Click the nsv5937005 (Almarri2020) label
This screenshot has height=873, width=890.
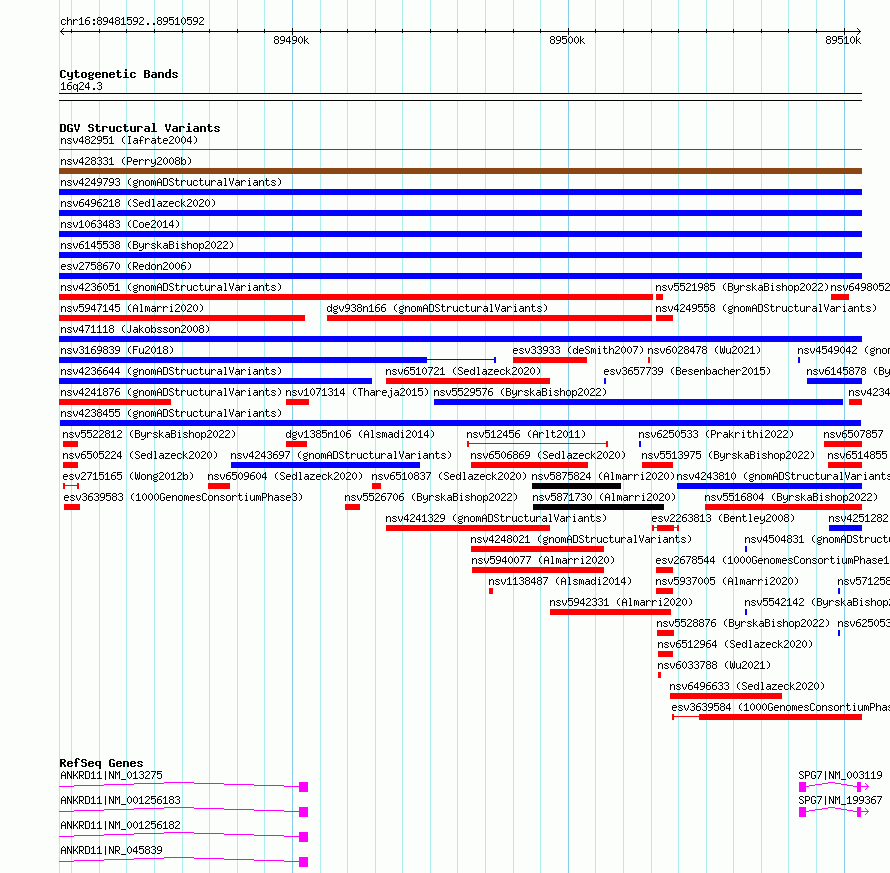pyautogui.click(x=727, y=581)
